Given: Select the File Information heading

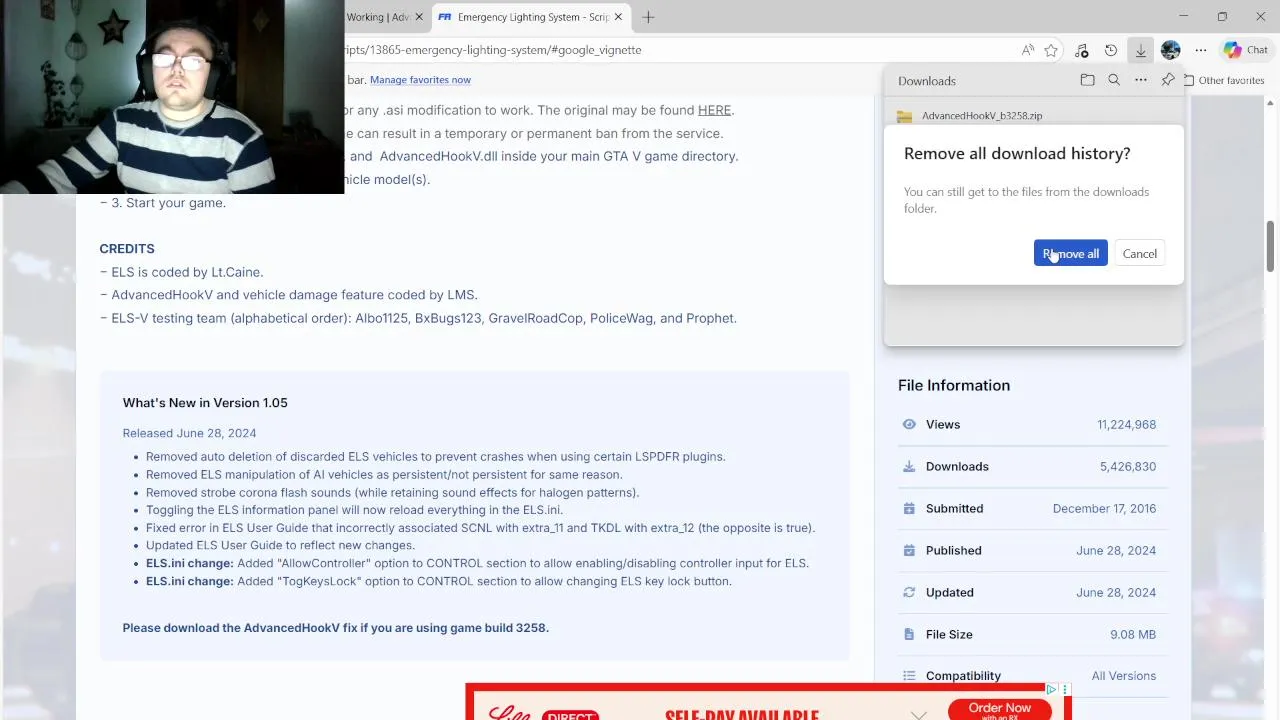Looking at the screenshot, I should (954, 385).
